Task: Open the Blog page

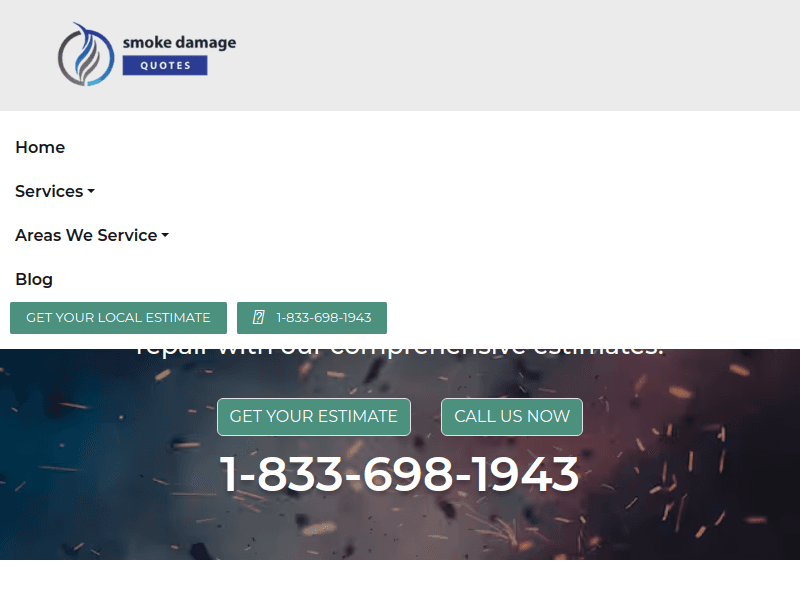Action: (34, 279)
